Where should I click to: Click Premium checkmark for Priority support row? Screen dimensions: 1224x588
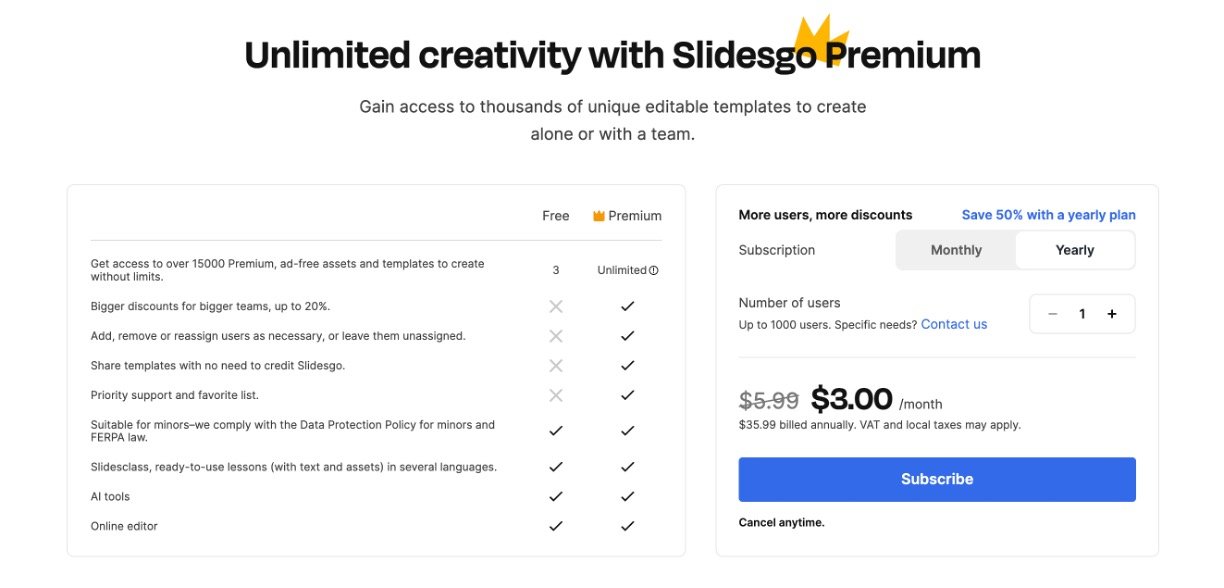[627, 396]
